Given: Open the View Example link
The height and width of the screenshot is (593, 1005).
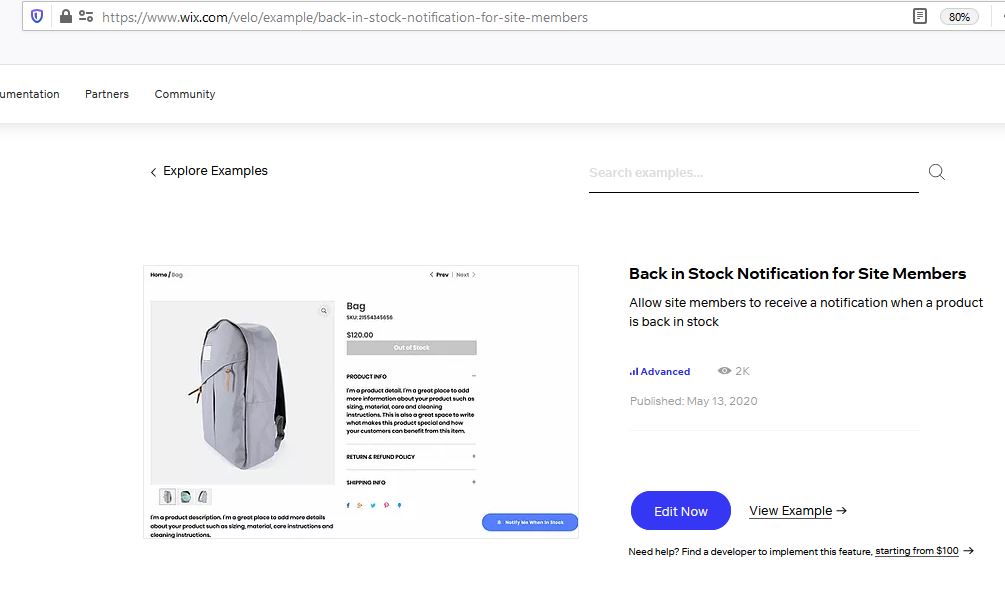Looking at the screenshot, I should point(790,511).
